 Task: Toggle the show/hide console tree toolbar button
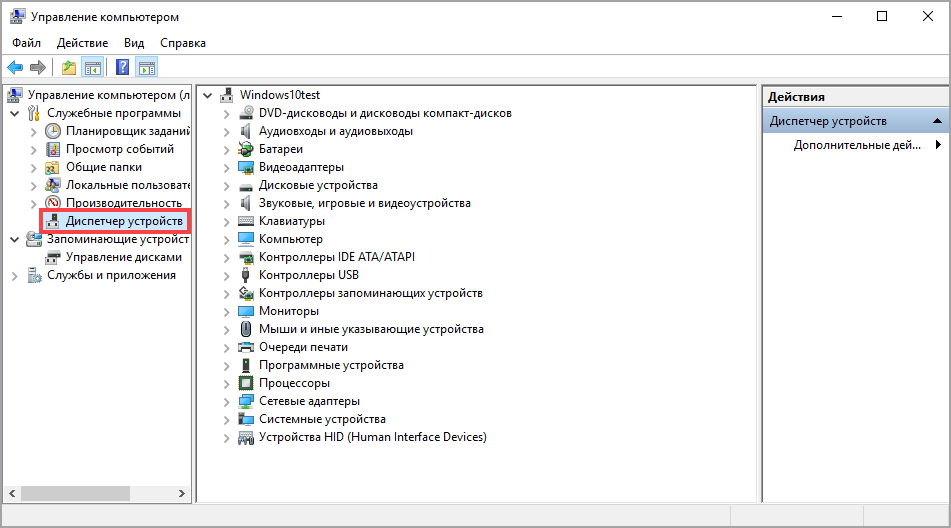coord(92,68)
